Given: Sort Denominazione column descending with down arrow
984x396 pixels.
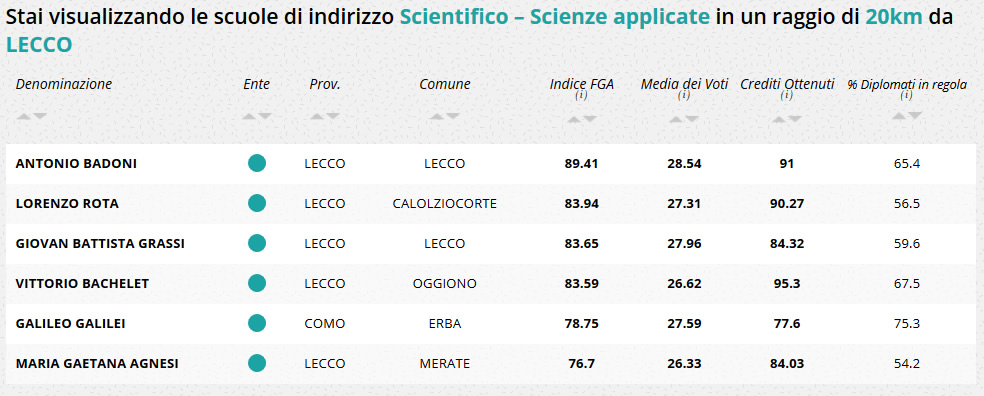Looking at the screenshot, I should [40, 116].
